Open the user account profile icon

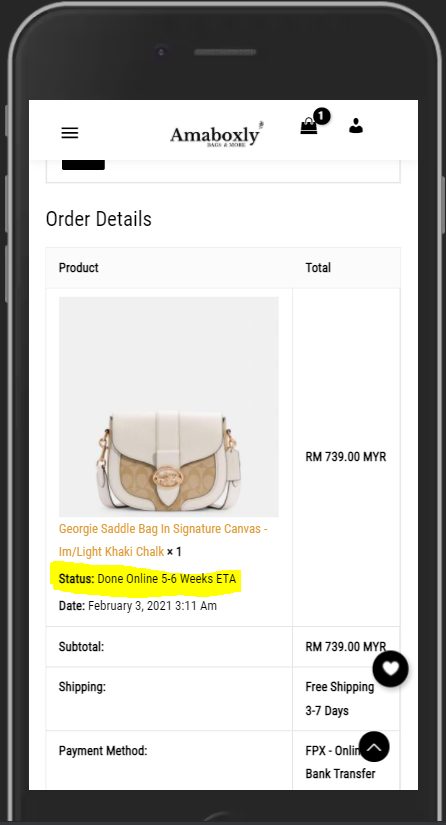[x=356, y=126]
